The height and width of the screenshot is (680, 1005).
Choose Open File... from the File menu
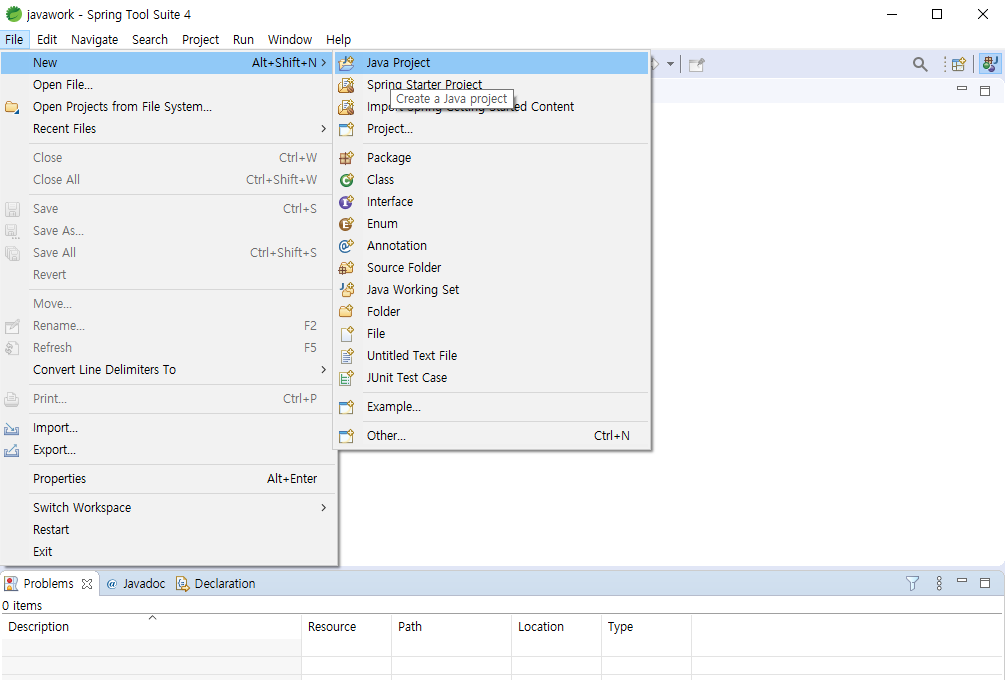[167, 85]
